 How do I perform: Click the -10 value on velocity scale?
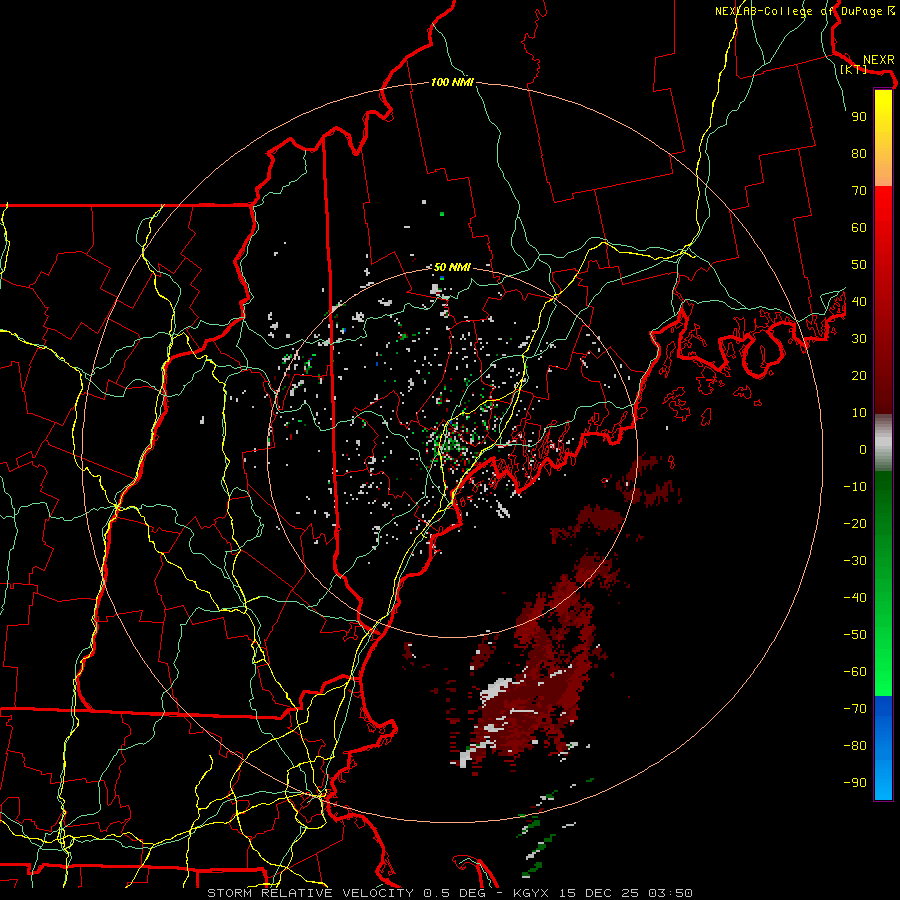(x=855, y=487)
